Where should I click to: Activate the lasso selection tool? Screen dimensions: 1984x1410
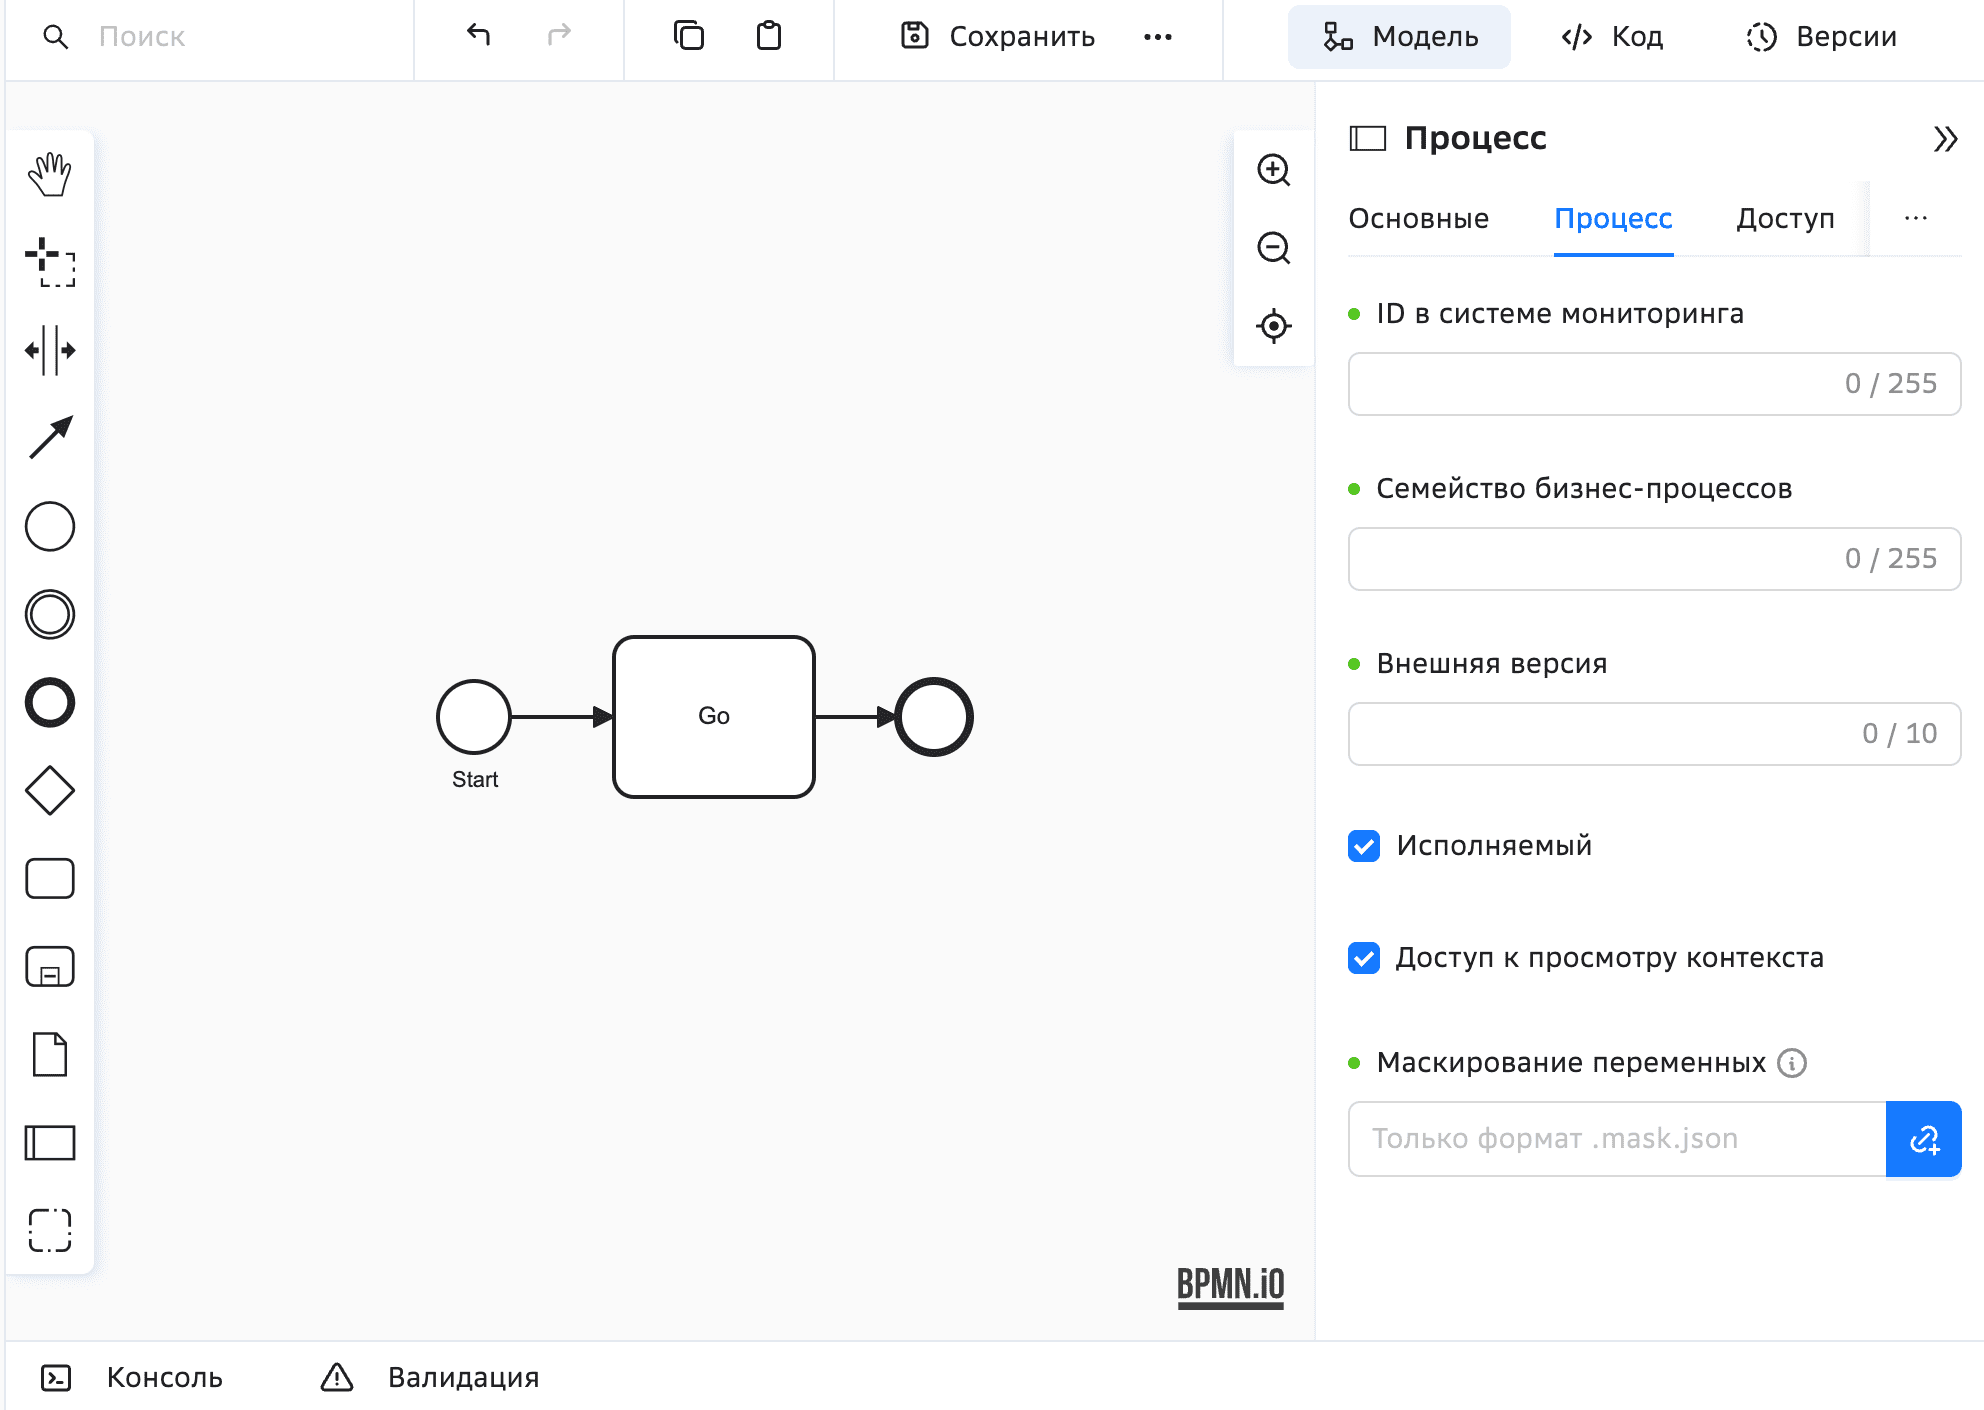tap(50, 262)
